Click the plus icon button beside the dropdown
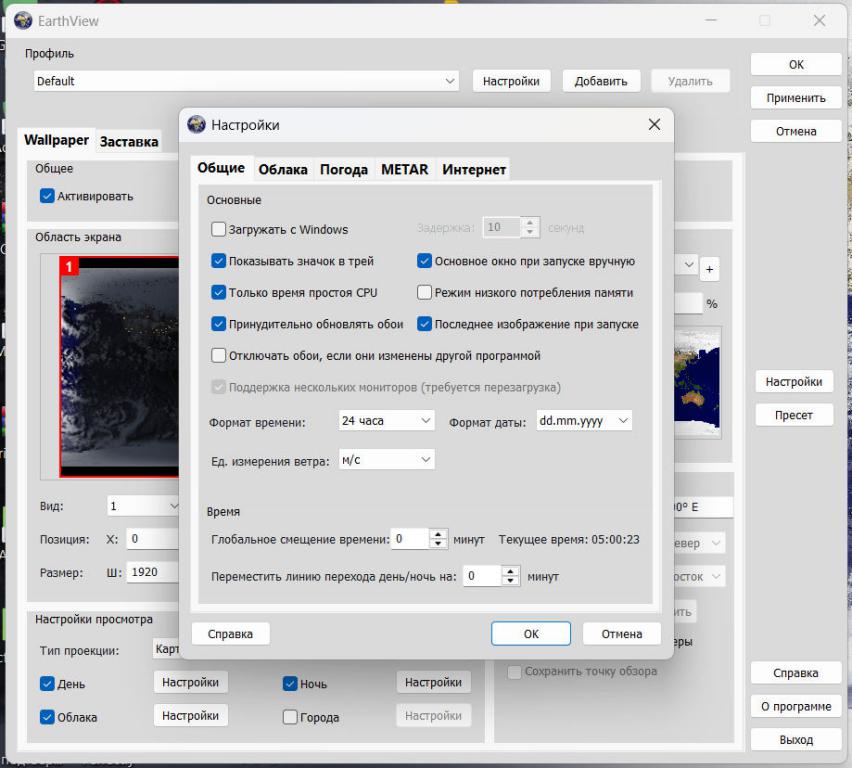 coord(710,268)
